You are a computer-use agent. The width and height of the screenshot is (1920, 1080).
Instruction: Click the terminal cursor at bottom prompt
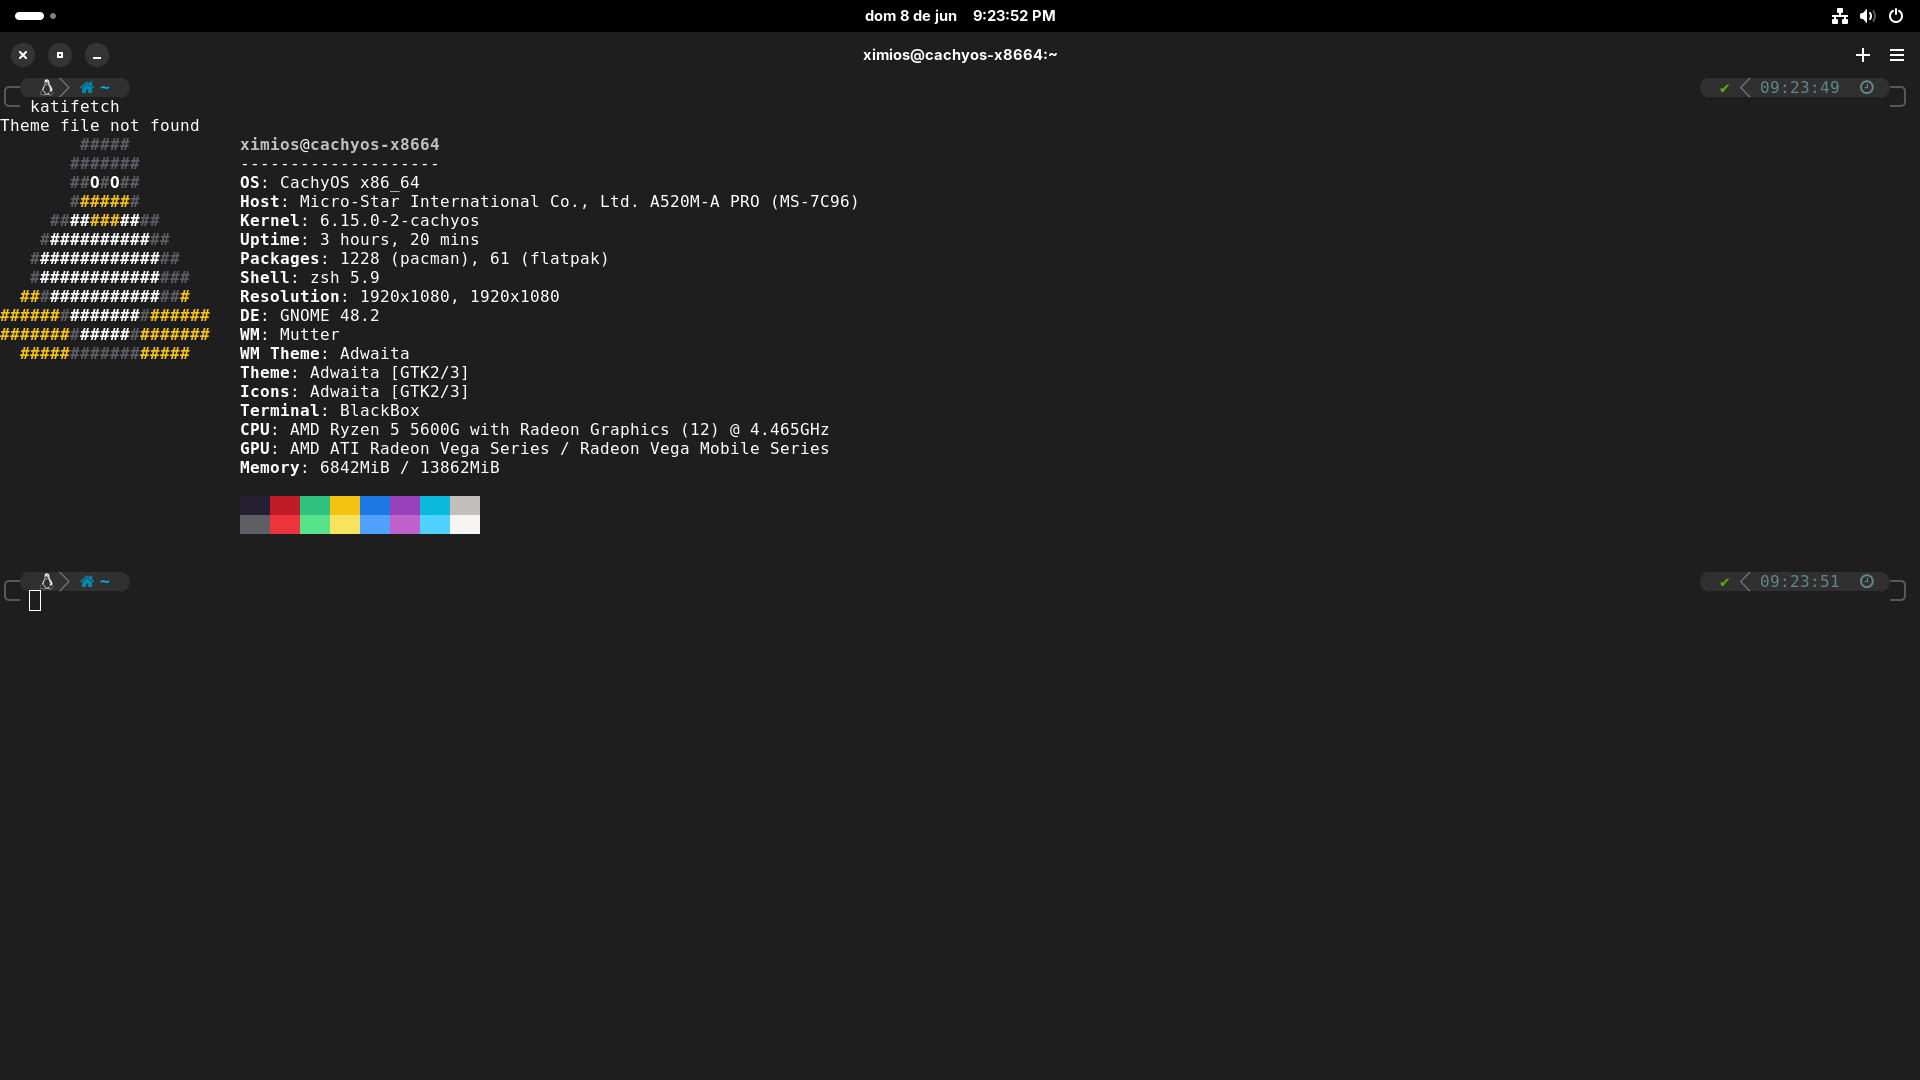(35, 601)
